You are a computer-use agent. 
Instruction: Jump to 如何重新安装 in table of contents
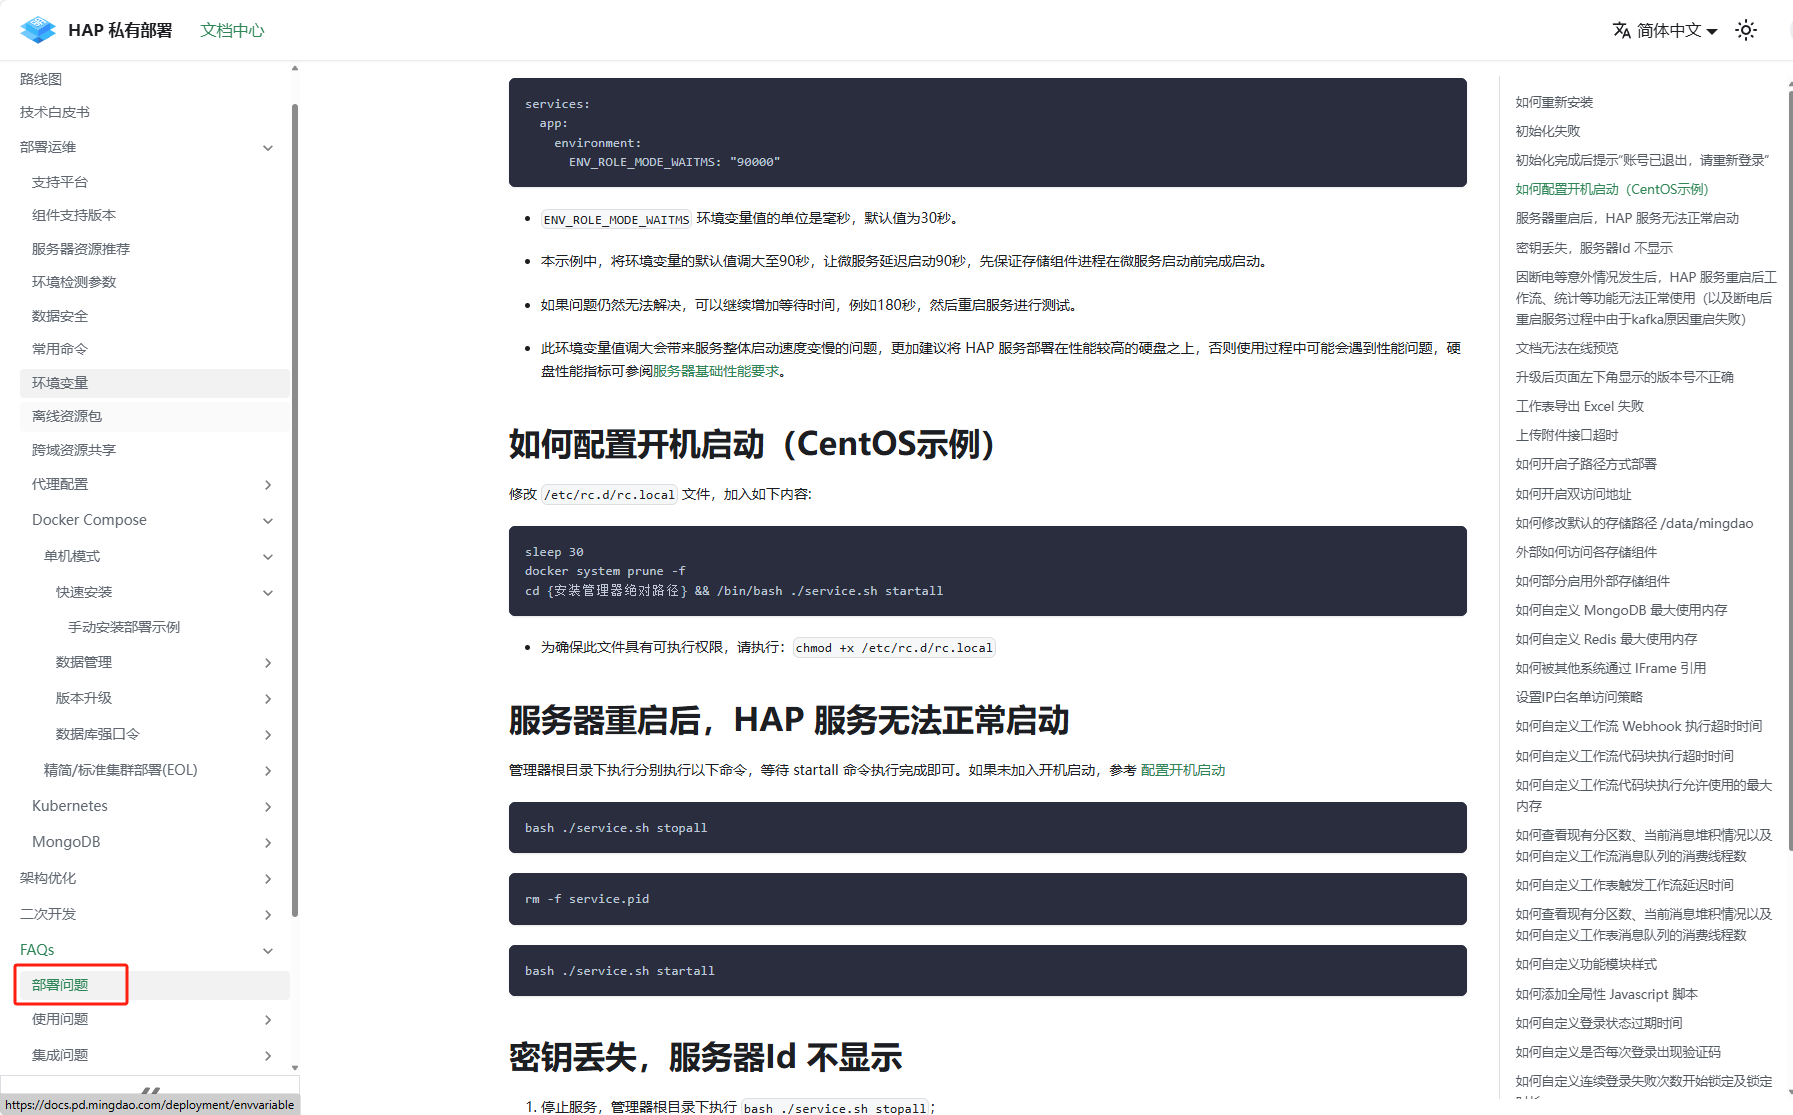coord(1554,102)
